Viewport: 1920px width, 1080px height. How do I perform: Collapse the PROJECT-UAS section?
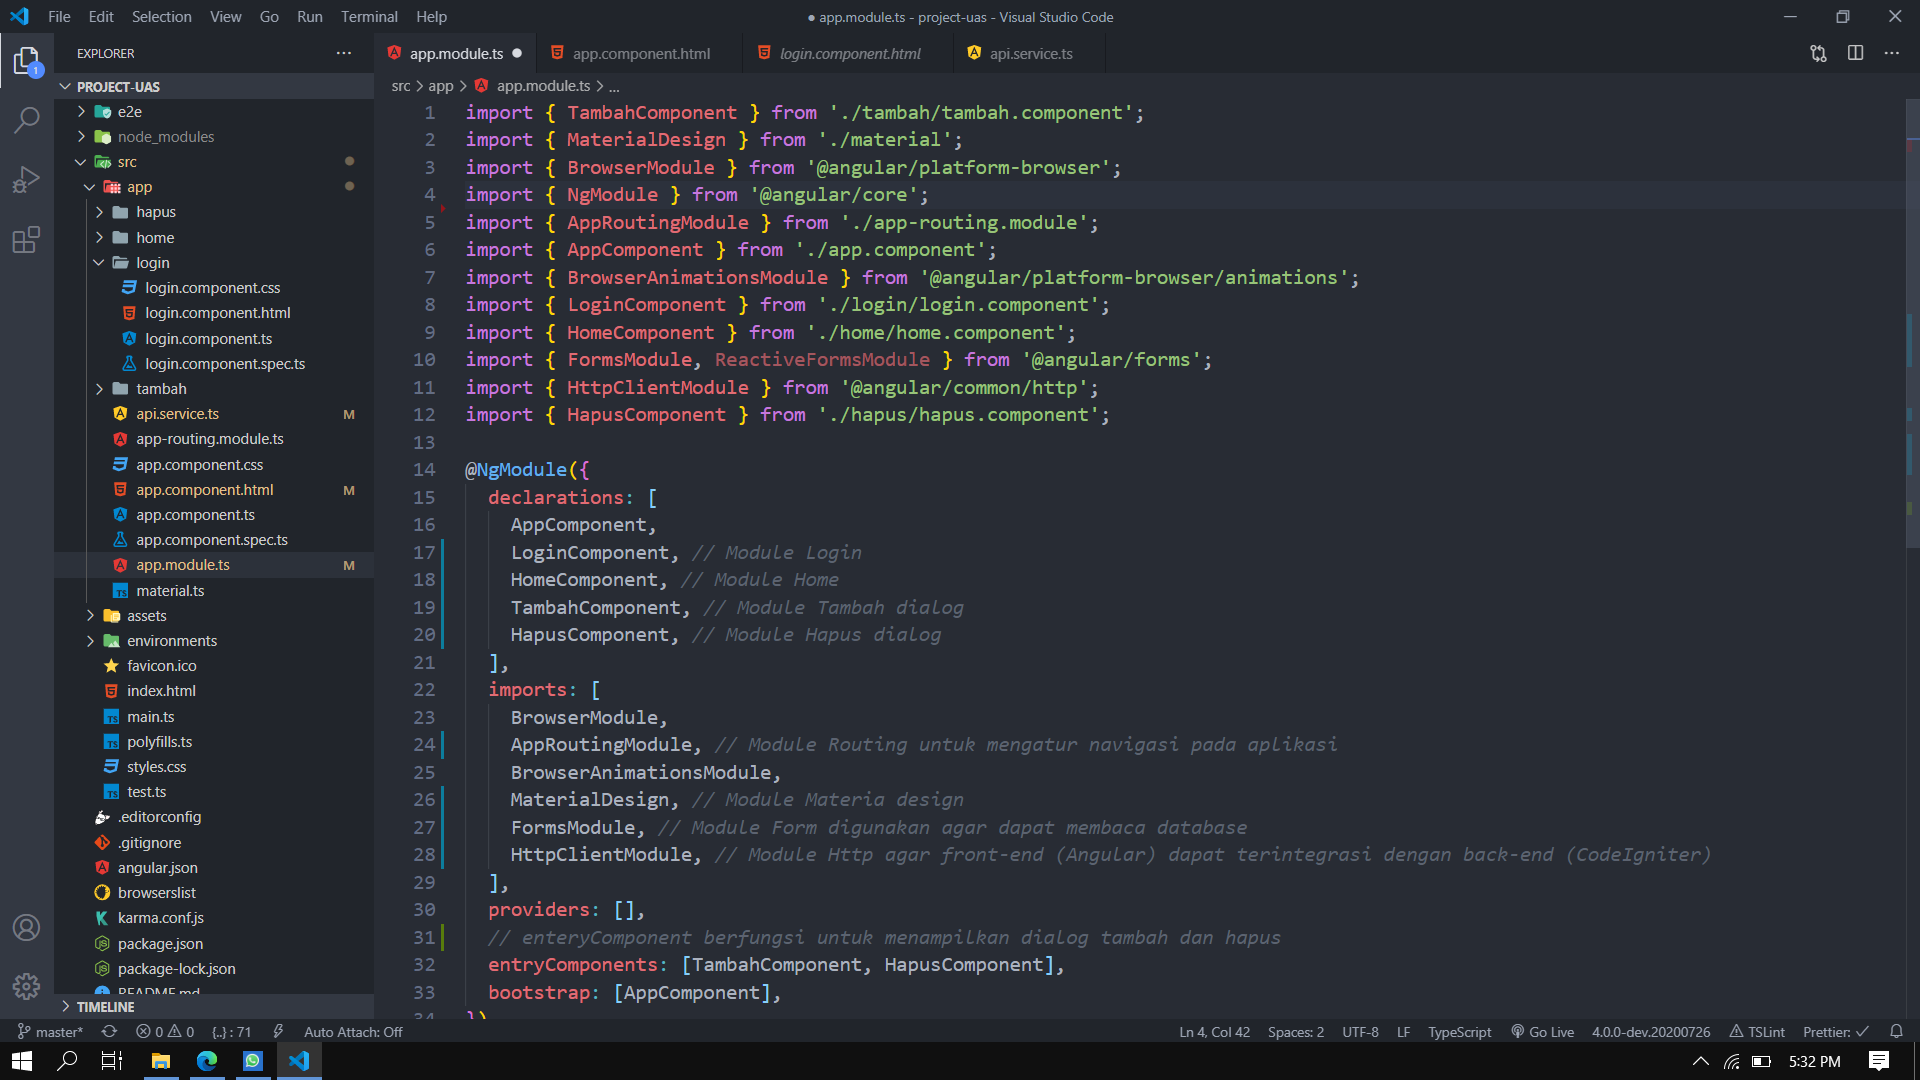[214, 87]
